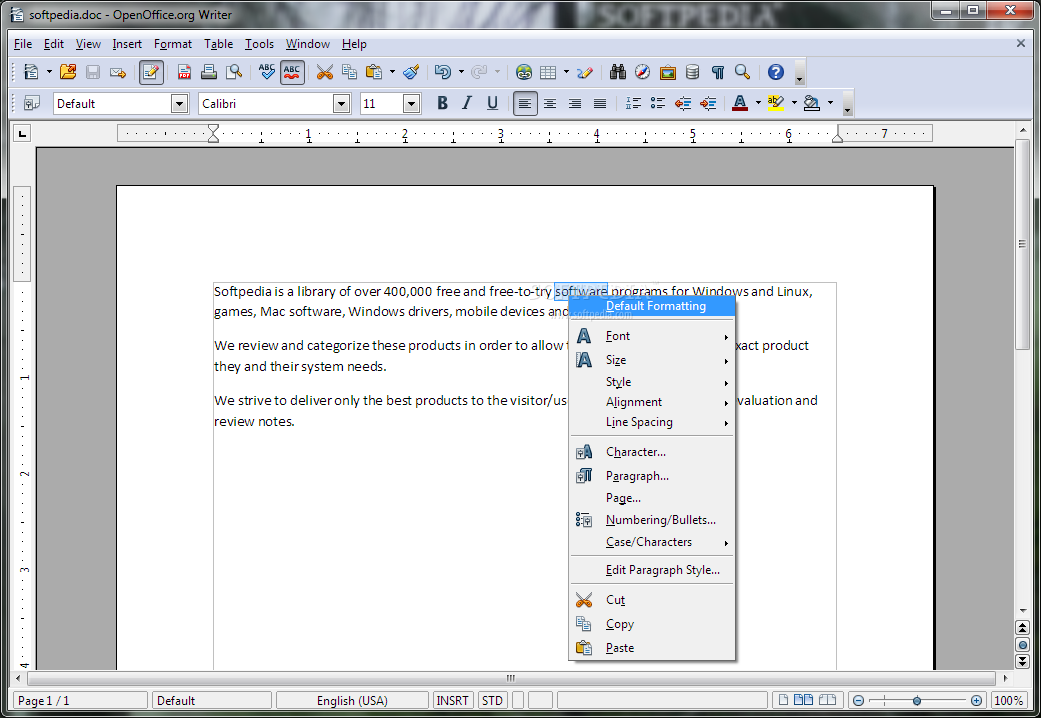Click the Increase Indent icon

coord(708,103)
